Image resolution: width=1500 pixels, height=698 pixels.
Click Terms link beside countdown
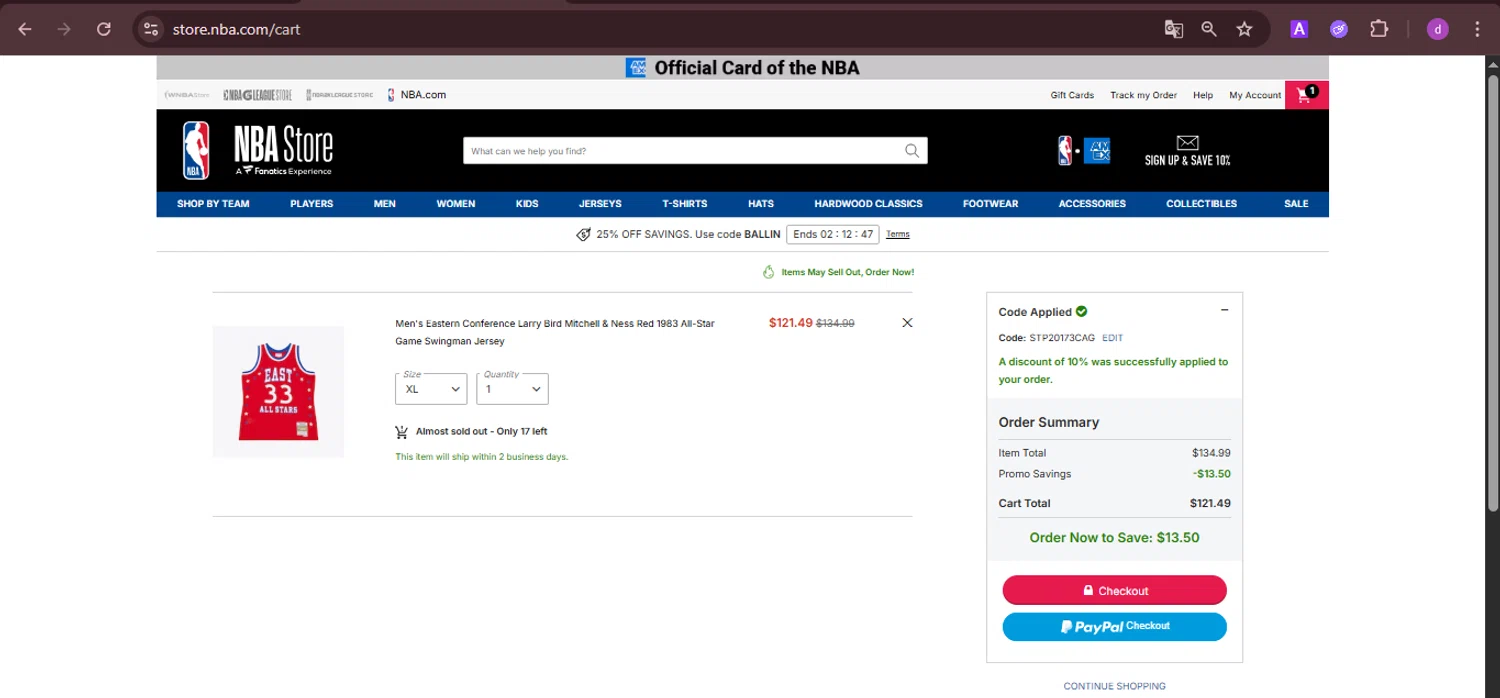(898, 234)
